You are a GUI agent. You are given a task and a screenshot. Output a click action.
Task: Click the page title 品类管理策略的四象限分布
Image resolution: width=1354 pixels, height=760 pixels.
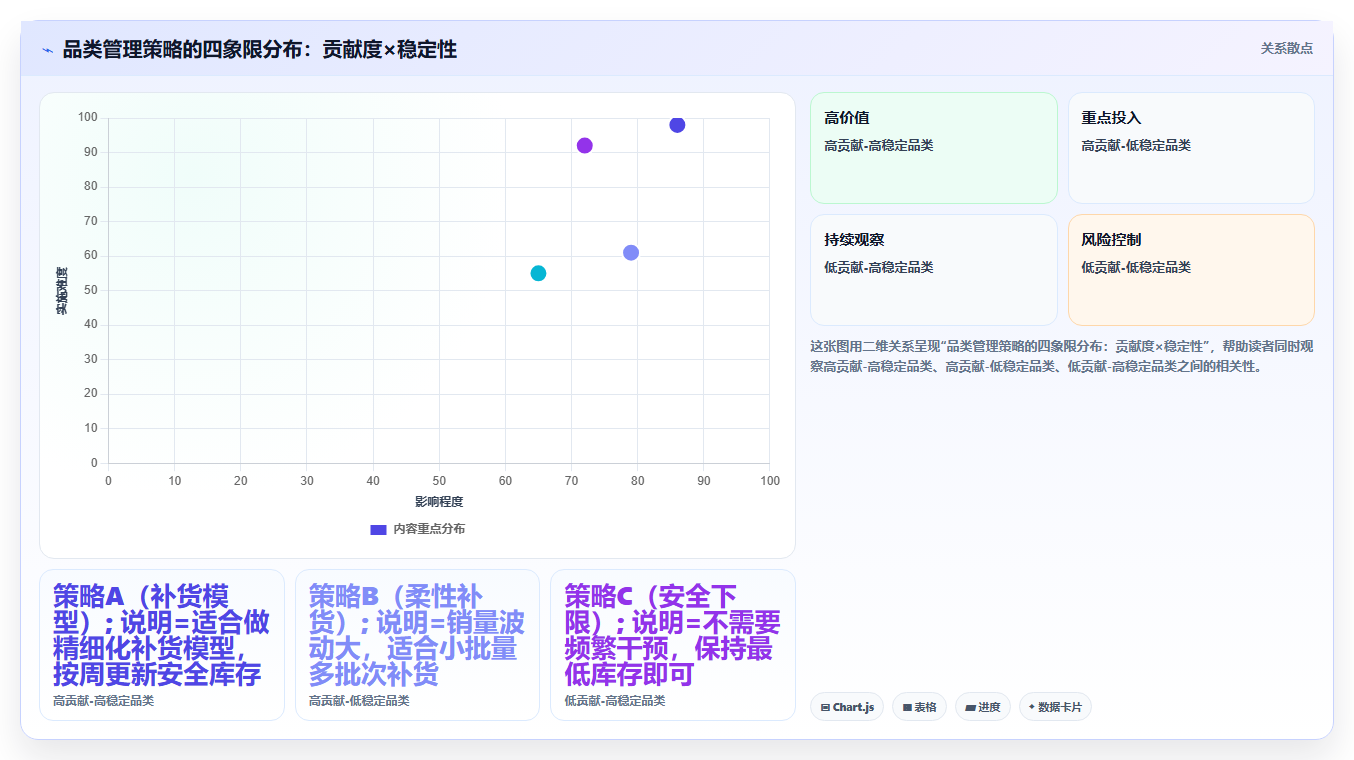[x=260, y=49]
